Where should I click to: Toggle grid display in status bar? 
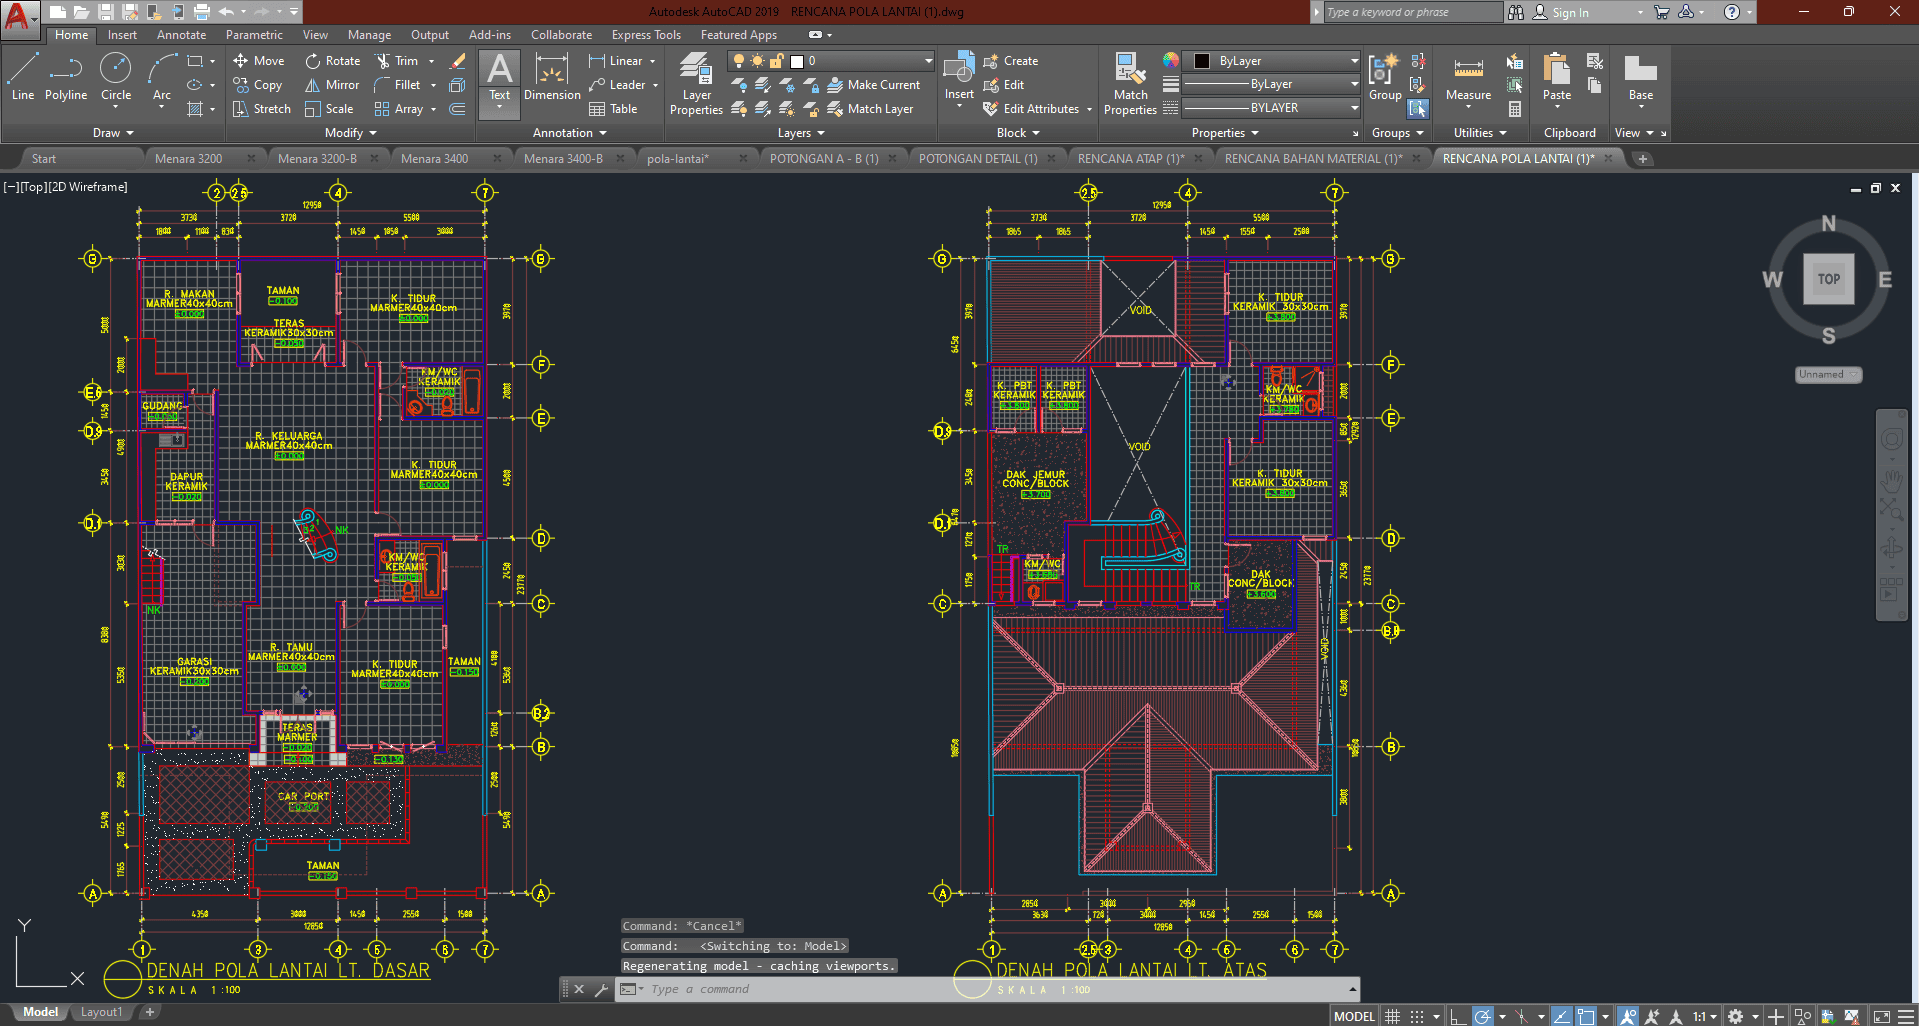[x=1392, y=1016]
